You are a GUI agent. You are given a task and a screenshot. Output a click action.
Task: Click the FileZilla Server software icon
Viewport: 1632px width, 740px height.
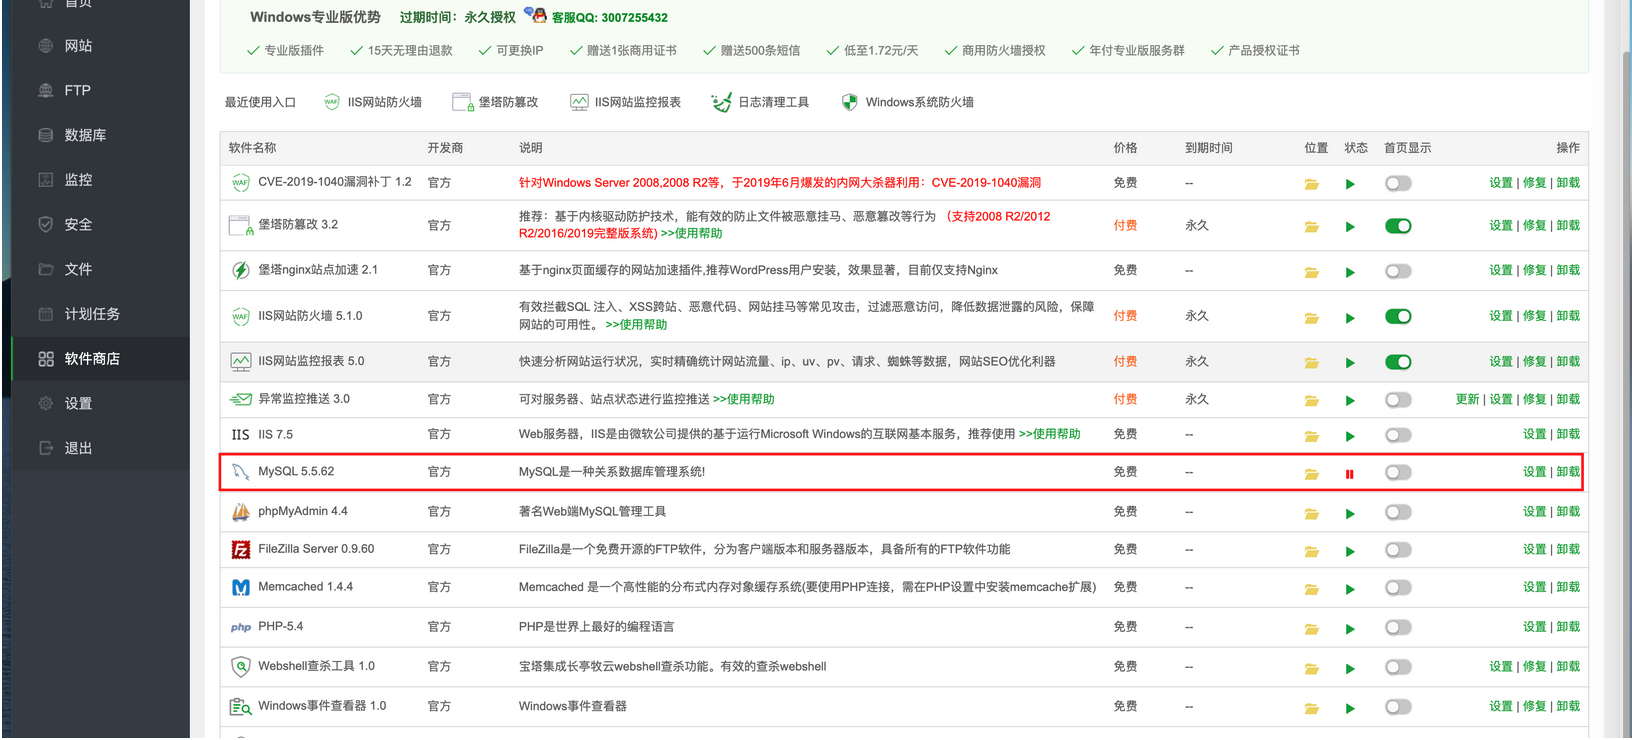point(240,550)
